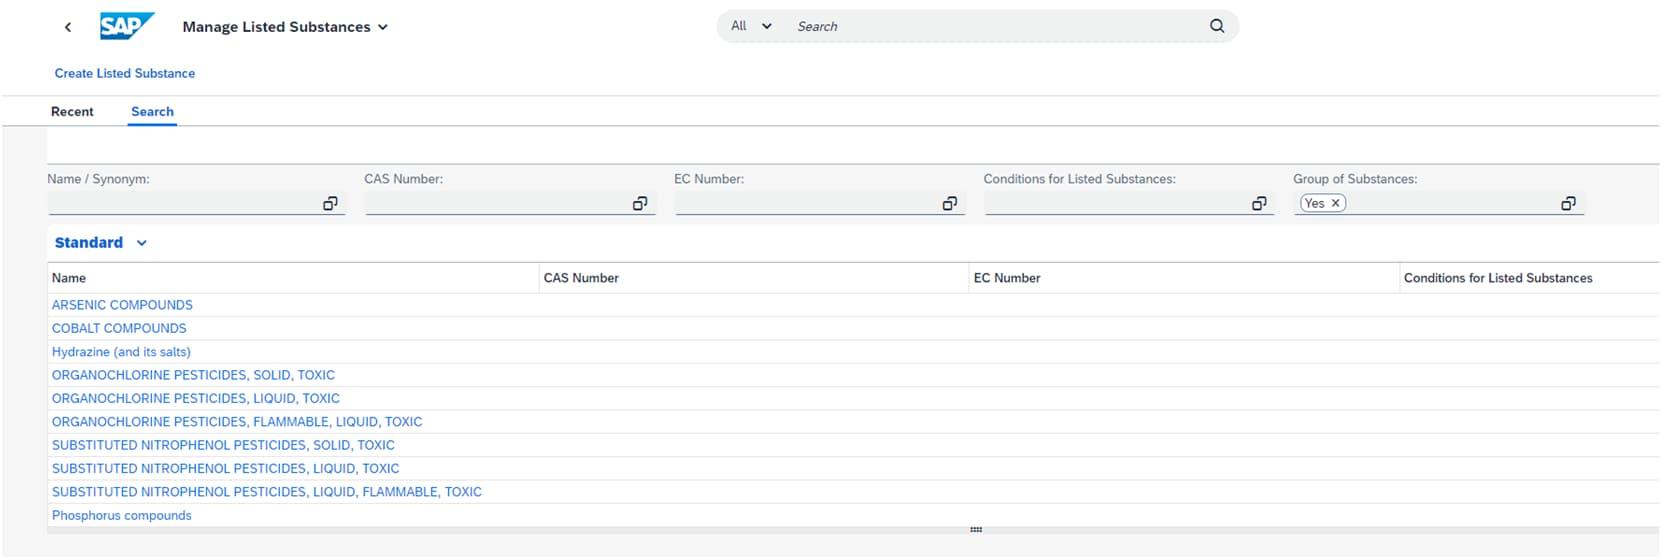Open value help for Name / Synonym
1661x558 pixels.
point(330,203)
